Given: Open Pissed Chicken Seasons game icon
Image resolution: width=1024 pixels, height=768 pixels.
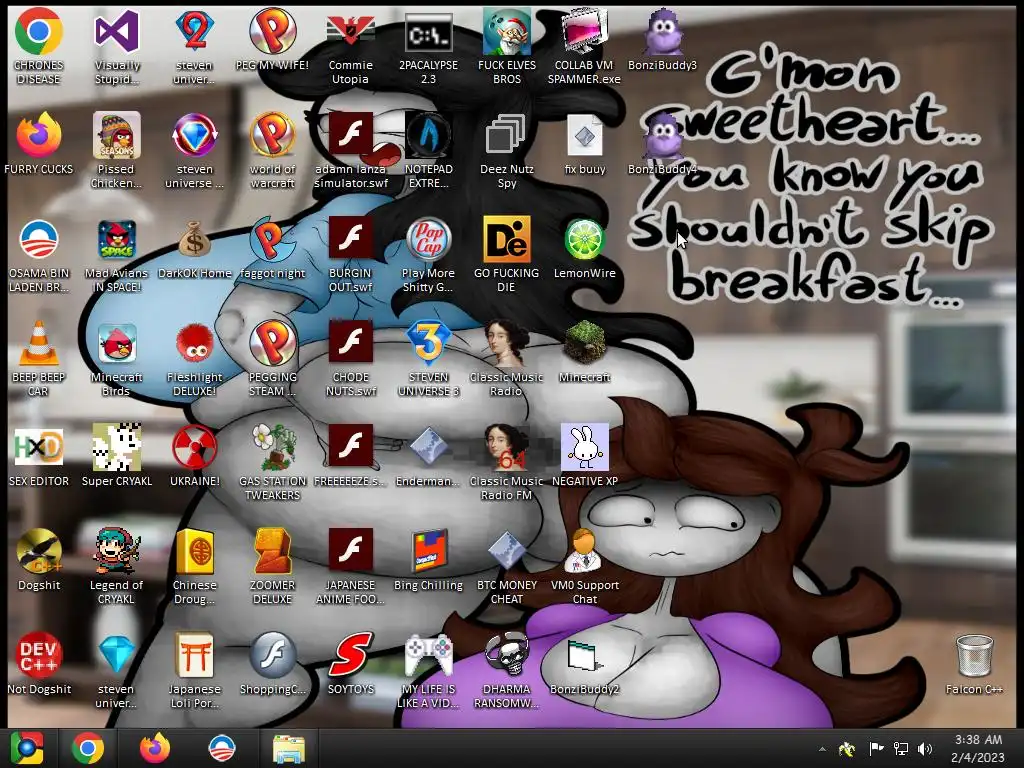Looking at the screenshot, I should coord(117,135).
